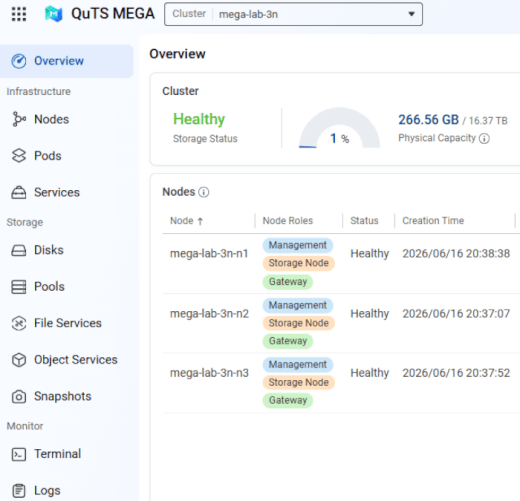
Task: Click the File Services icon
Action: (19, 323)
